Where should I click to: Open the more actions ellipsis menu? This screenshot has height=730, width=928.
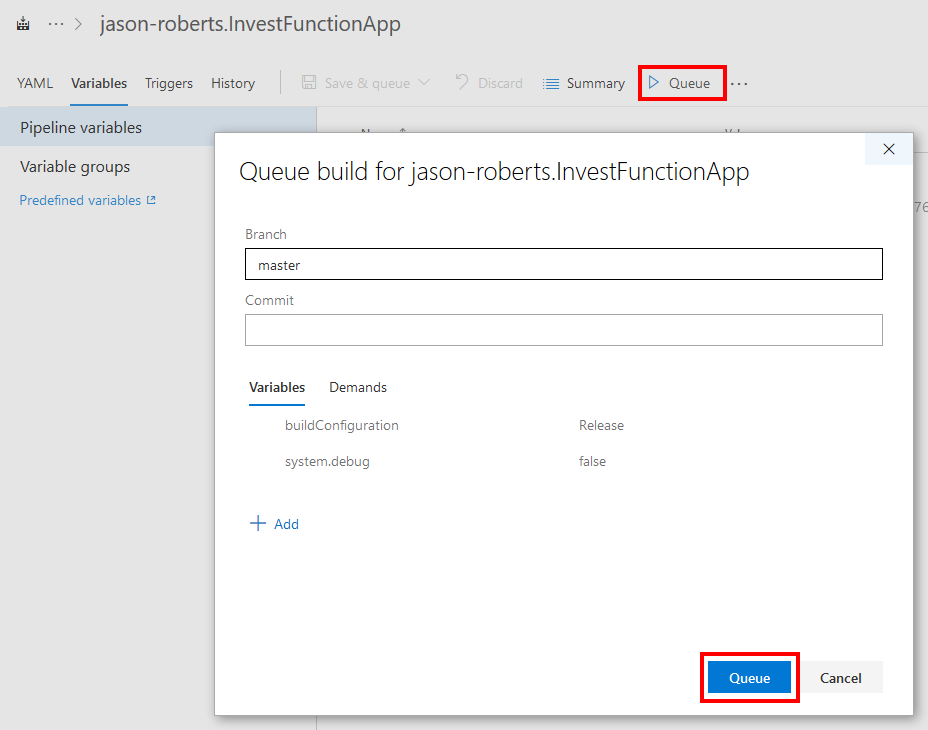tap(739, 84)
